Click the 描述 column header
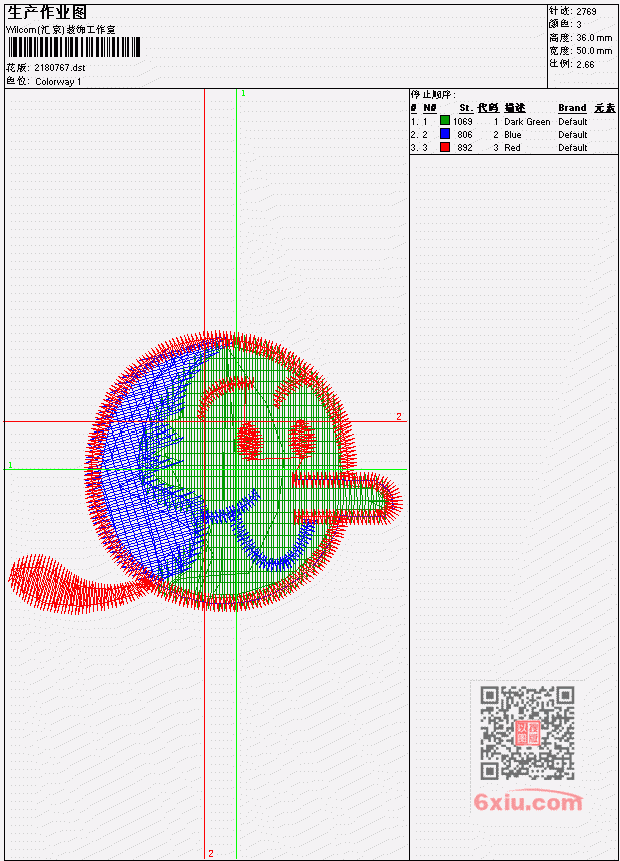Viewport: 620px width, 861px height. [515, 108]
